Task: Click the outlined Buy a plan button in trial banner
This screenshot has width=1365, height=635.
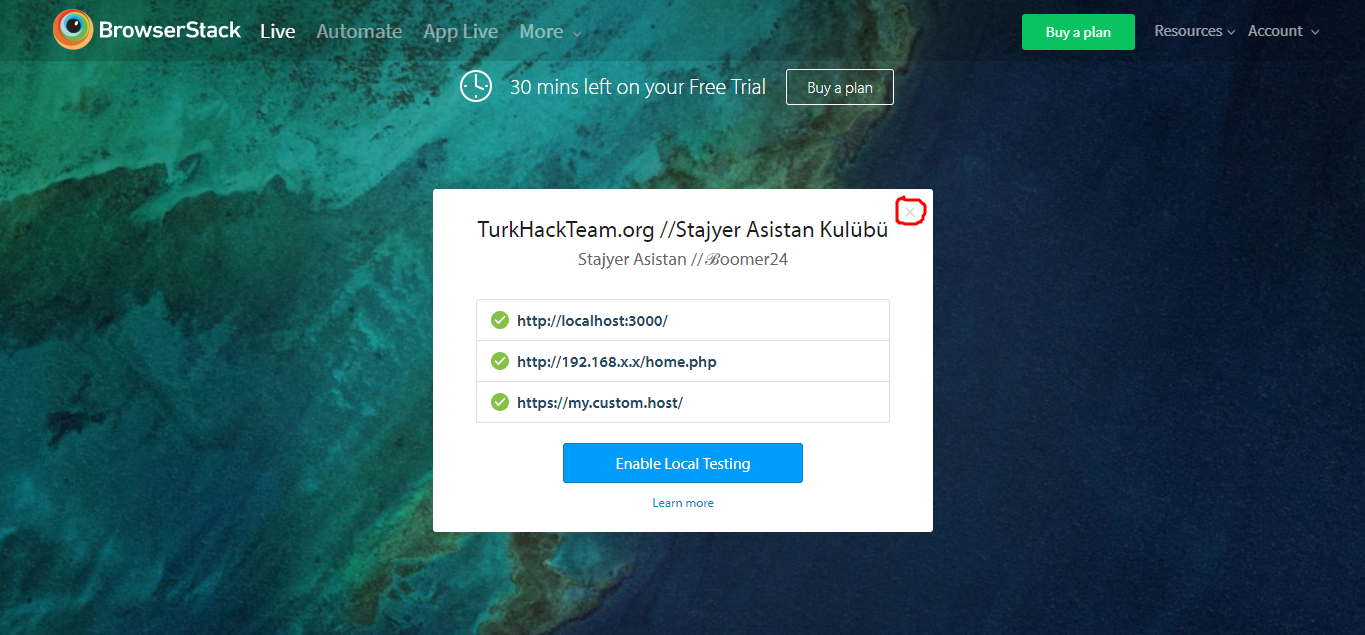Action: coord(839,87)
